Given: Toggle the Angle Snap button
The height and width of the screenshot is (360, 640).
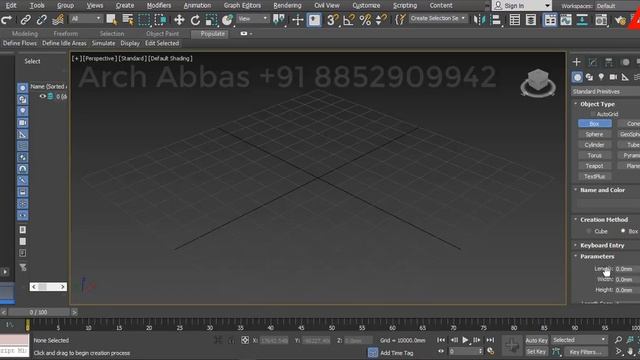Looking at the screenshot, I should point(349,20).
